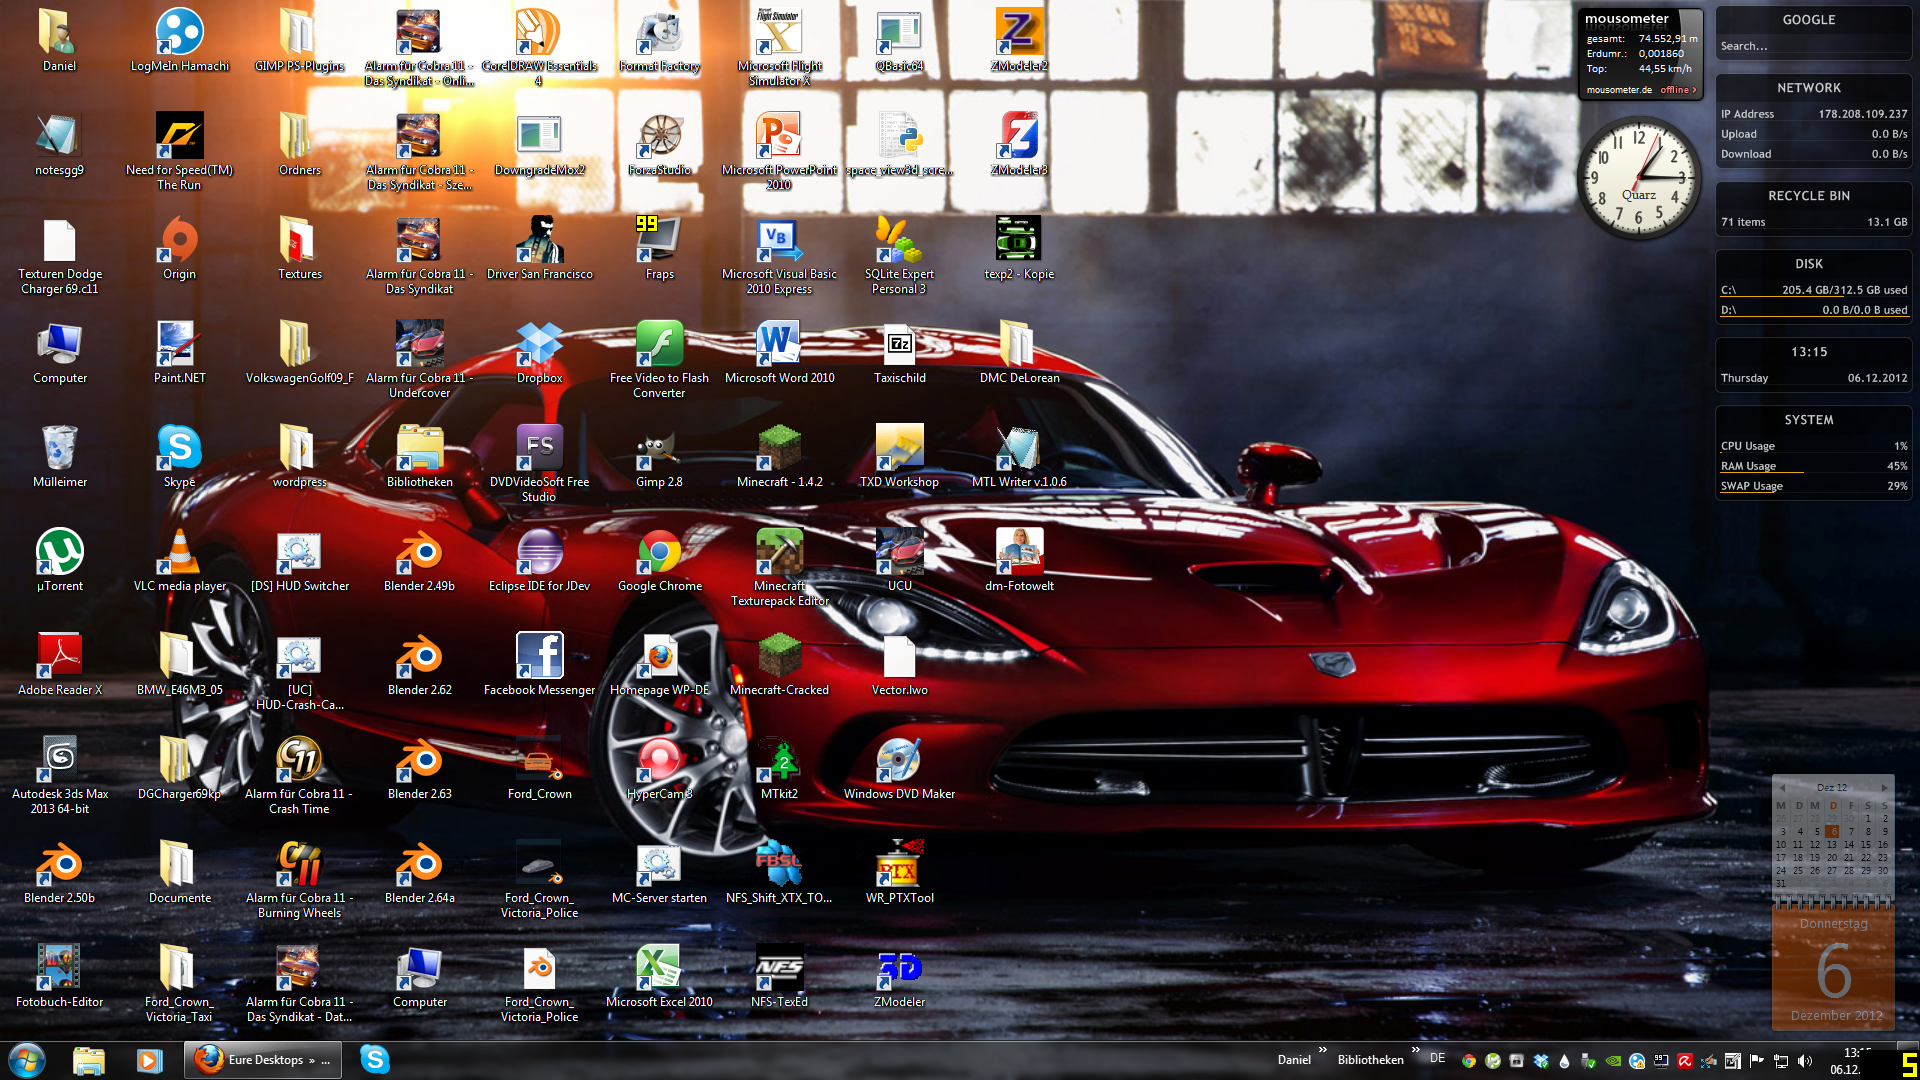
Task: Launch Blender 2.49b icon
Action: click(420, 560)
